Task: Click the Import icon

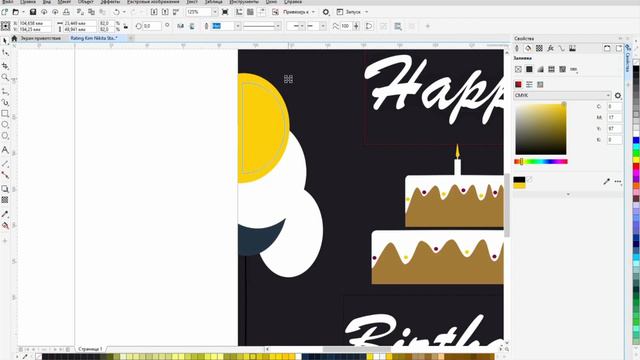Action: coord(154,12)
